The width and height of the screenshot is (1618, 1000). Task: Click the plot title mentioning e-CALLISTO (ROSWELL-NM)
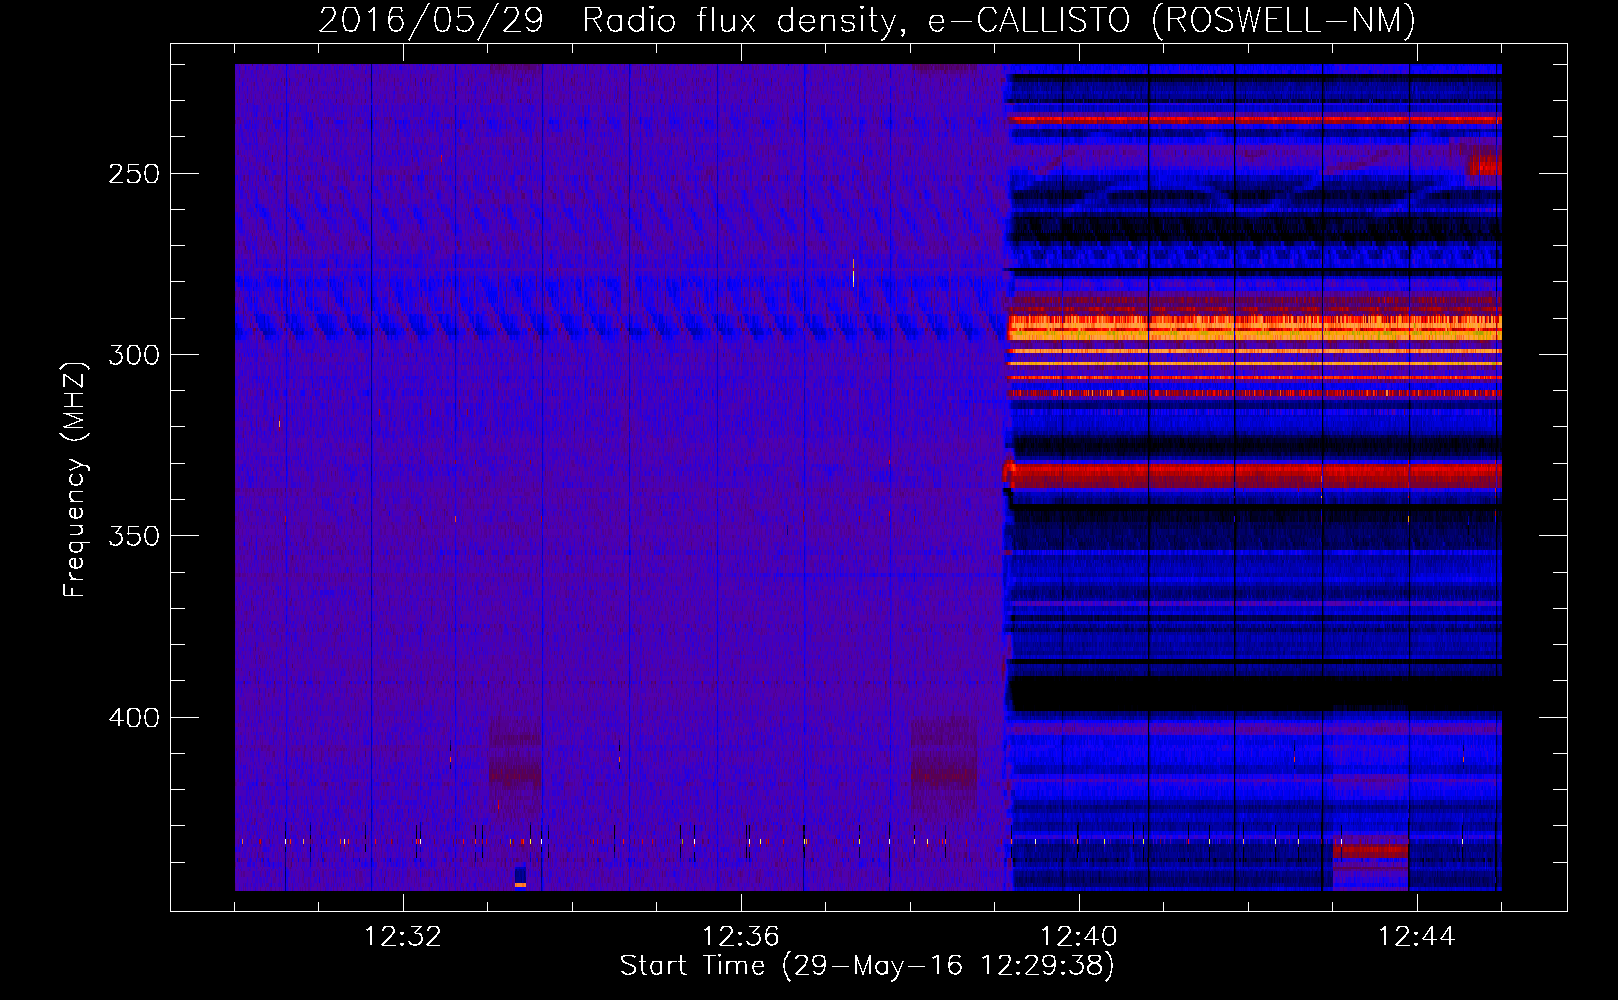[x=867, y=20]
